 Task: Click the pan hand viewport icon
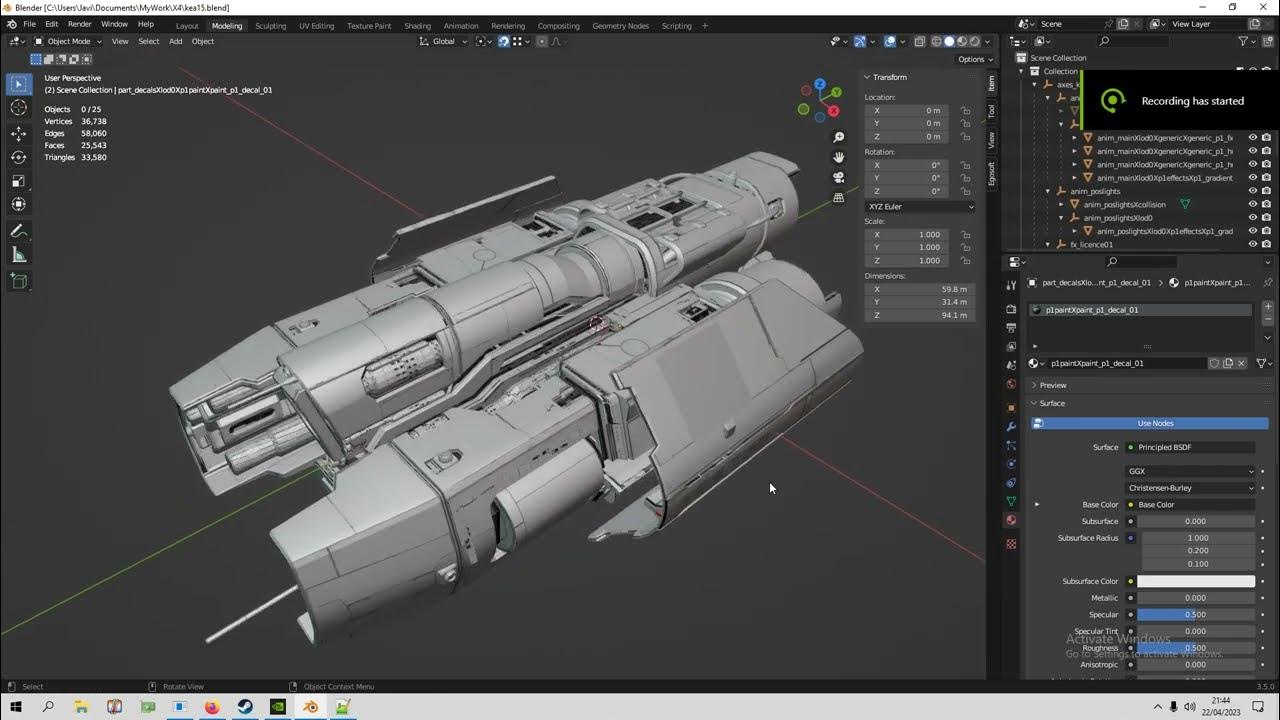(x=839, y=157)
